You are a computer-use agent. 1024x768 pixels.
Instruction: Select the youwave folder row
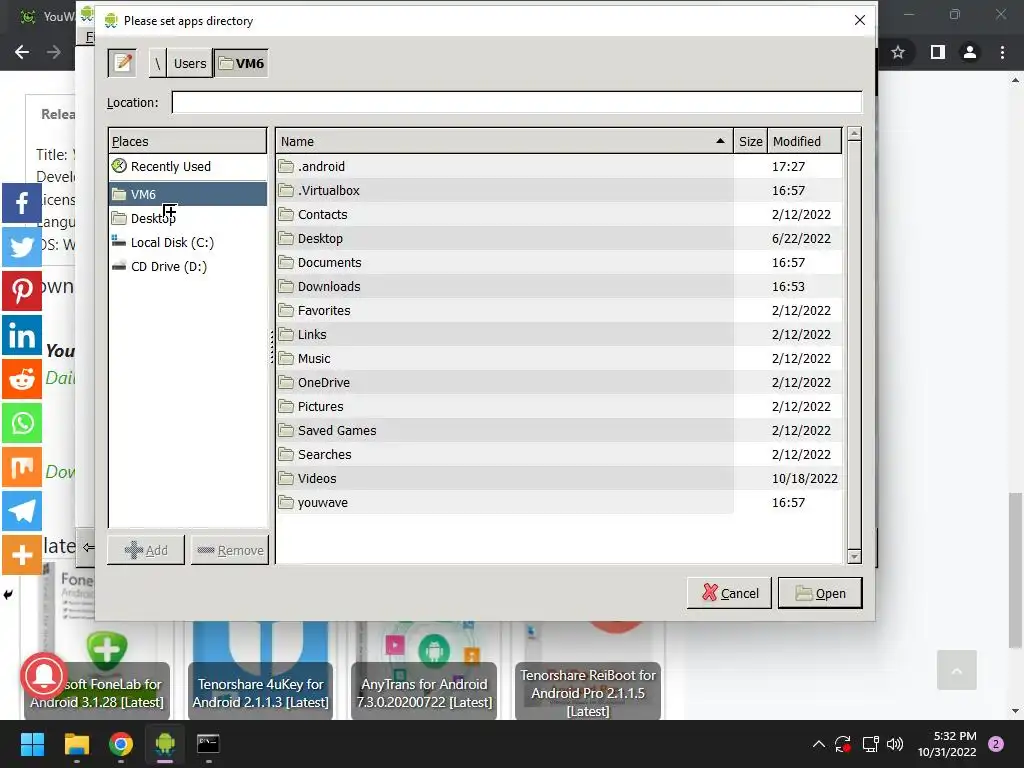point(559,503)
